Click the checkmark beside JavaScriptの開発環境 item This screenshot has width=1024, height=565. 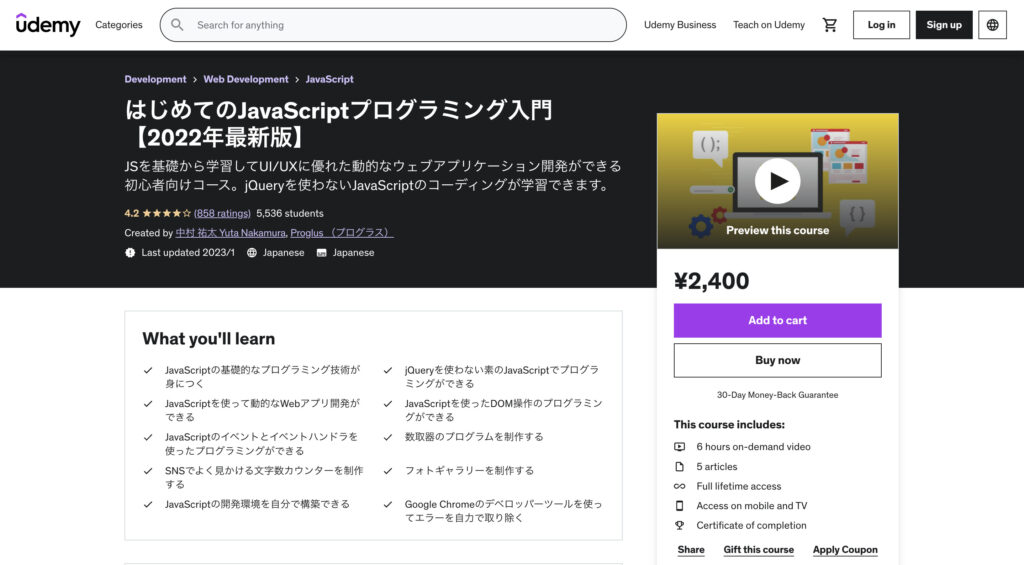[x=148, y=504]
